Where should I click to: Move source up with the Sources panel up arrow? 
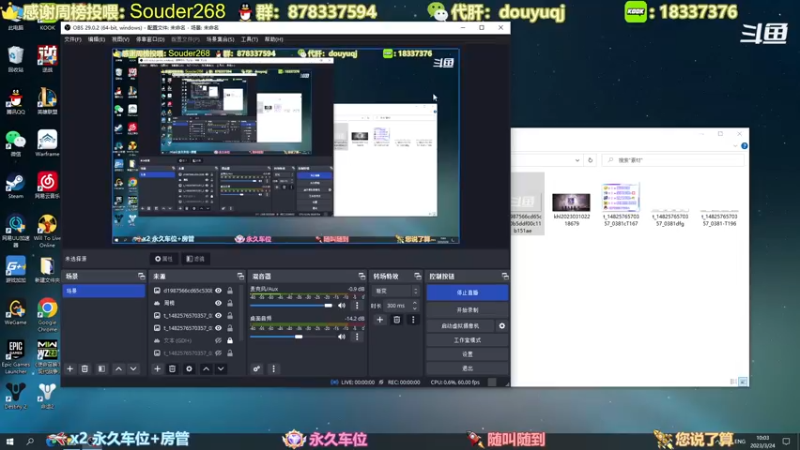pyautogui.click(x=206, y=369)
